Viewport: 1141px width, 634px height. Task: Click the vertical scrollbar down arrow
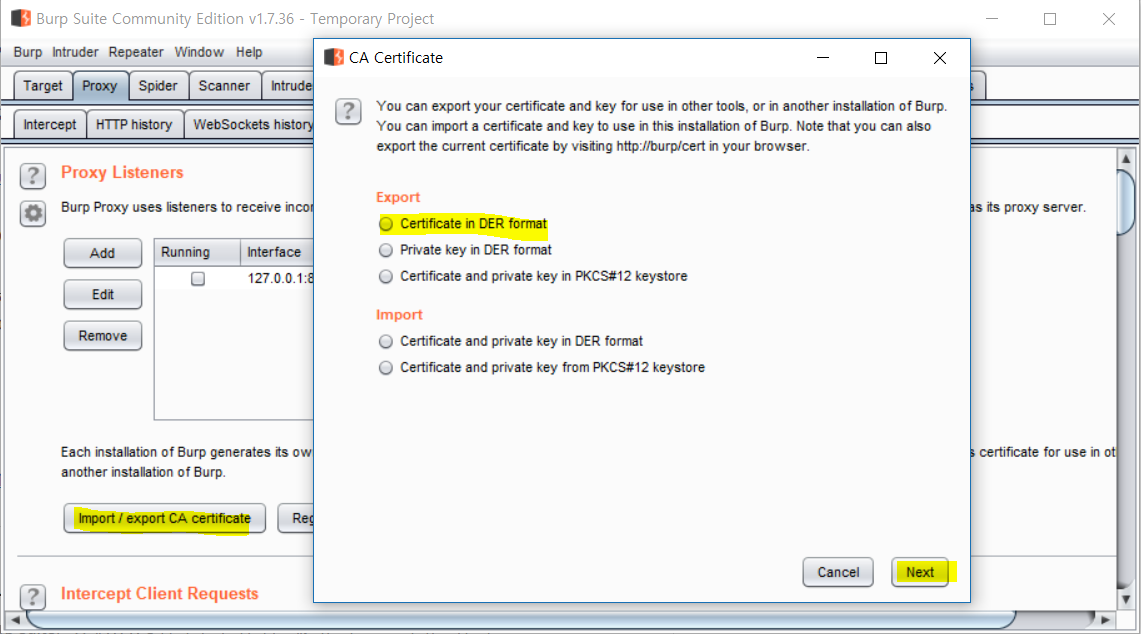(x=1126, y=600)
